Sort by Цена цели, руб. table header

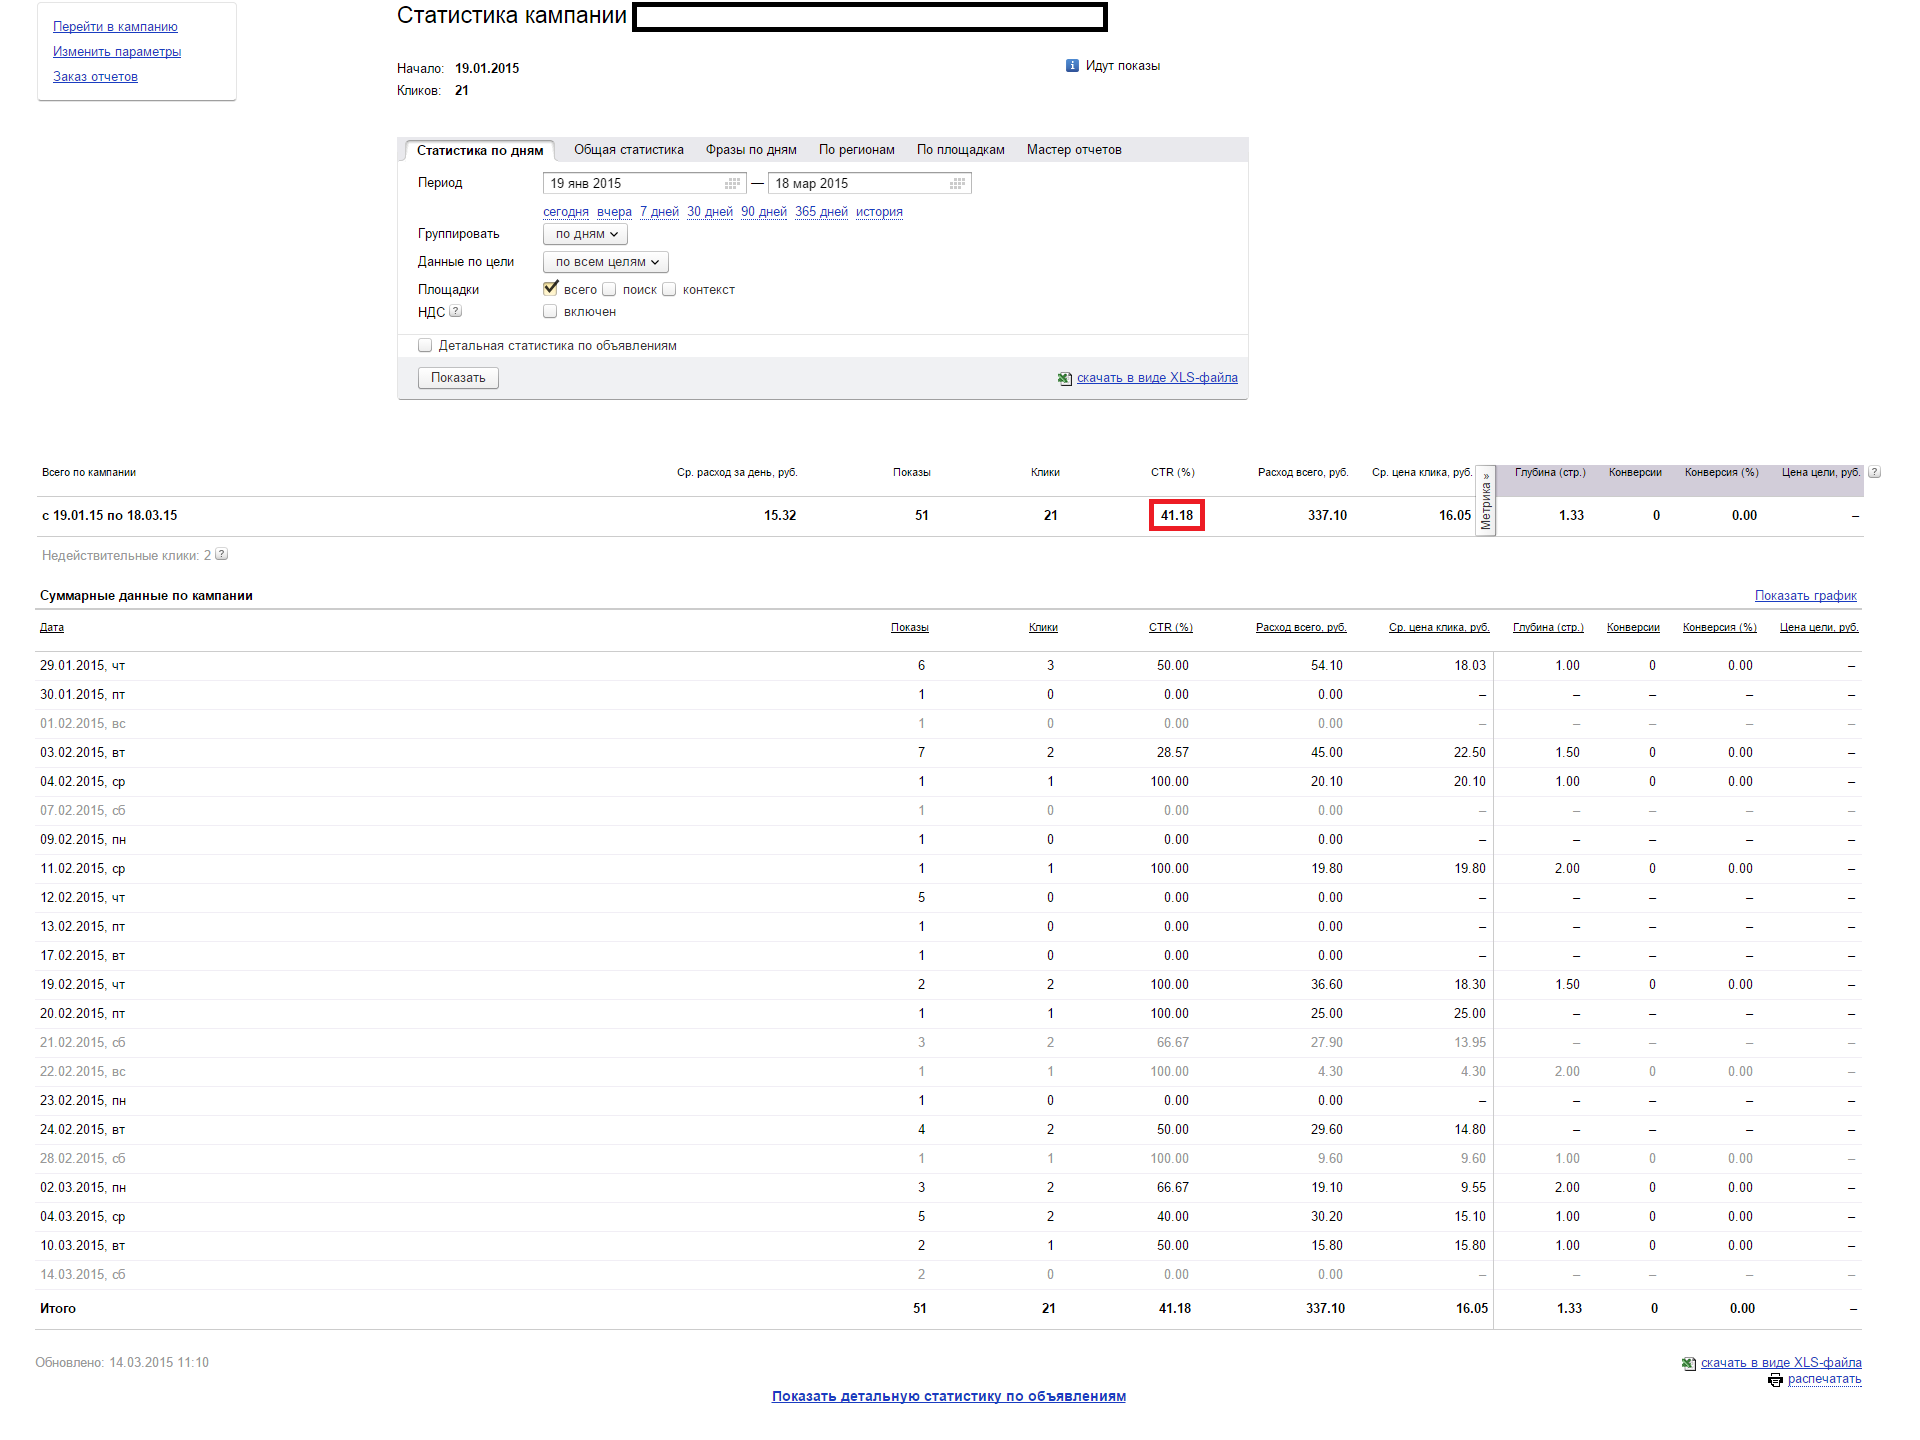click(1819, 628)
